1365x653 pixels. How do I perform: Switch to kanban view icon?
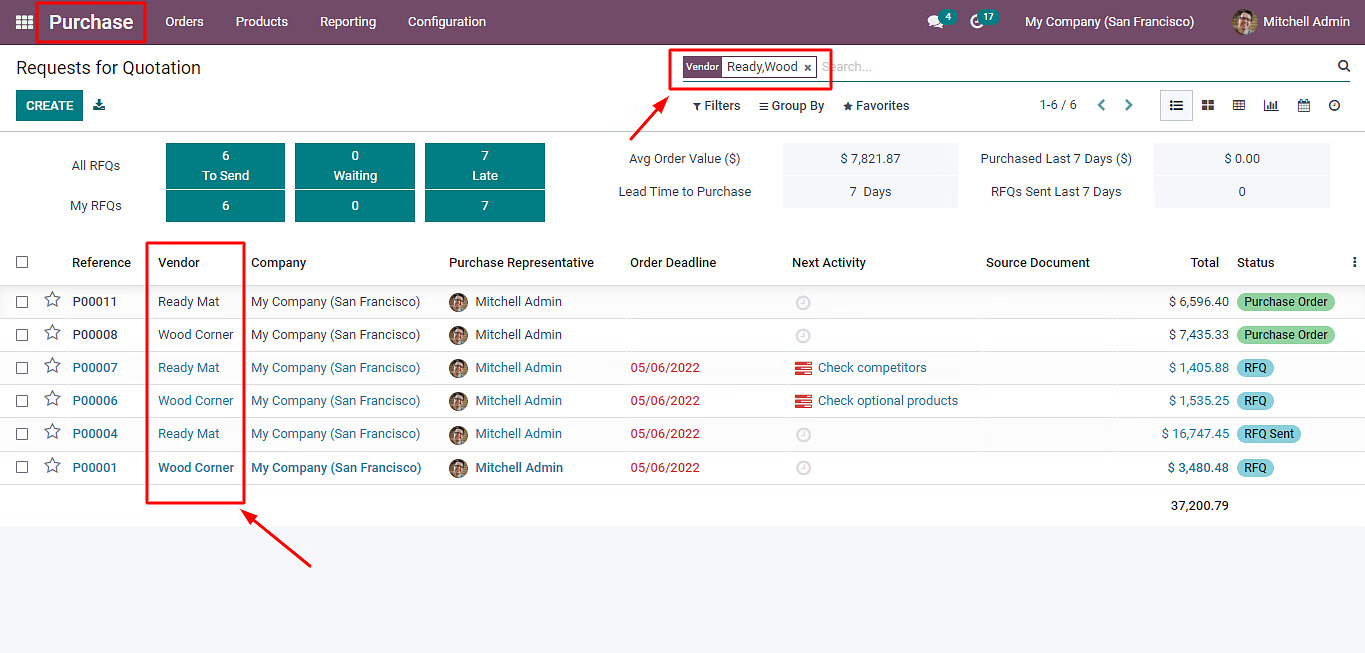(1208, 105)
